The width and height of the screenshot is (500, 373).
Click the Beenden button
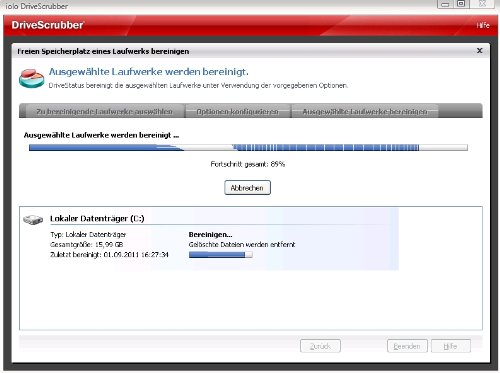click(407, 346)
